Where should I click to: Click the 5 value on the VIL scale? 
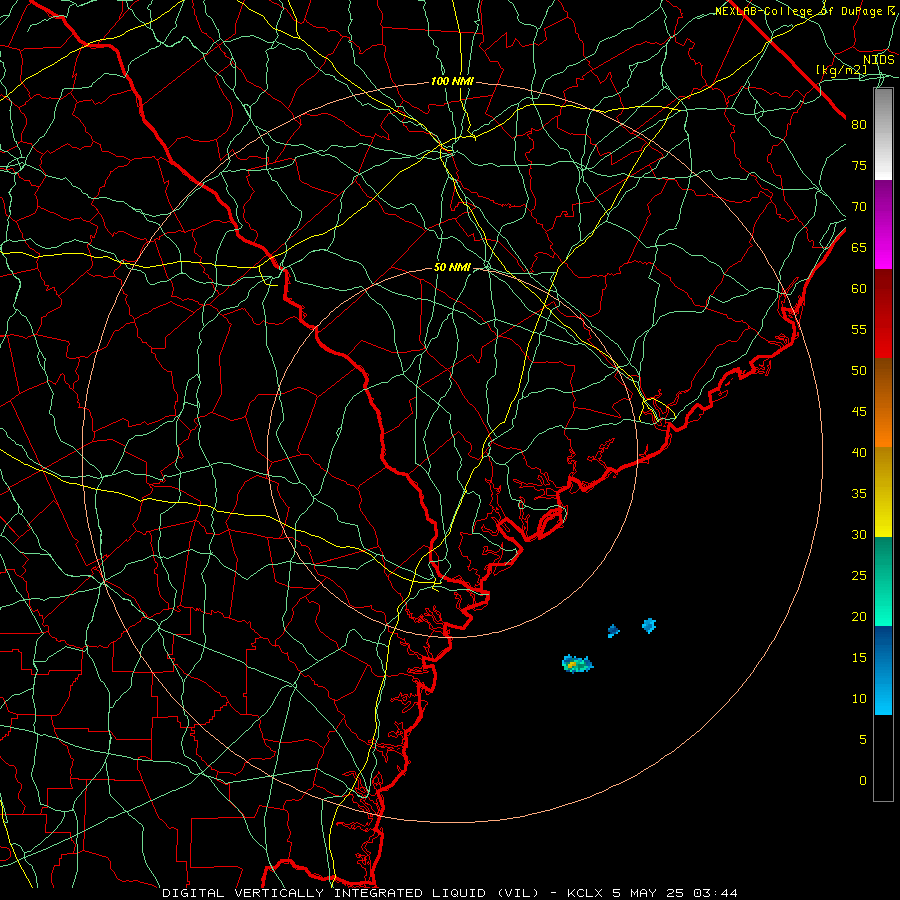(x=863, y=740)
